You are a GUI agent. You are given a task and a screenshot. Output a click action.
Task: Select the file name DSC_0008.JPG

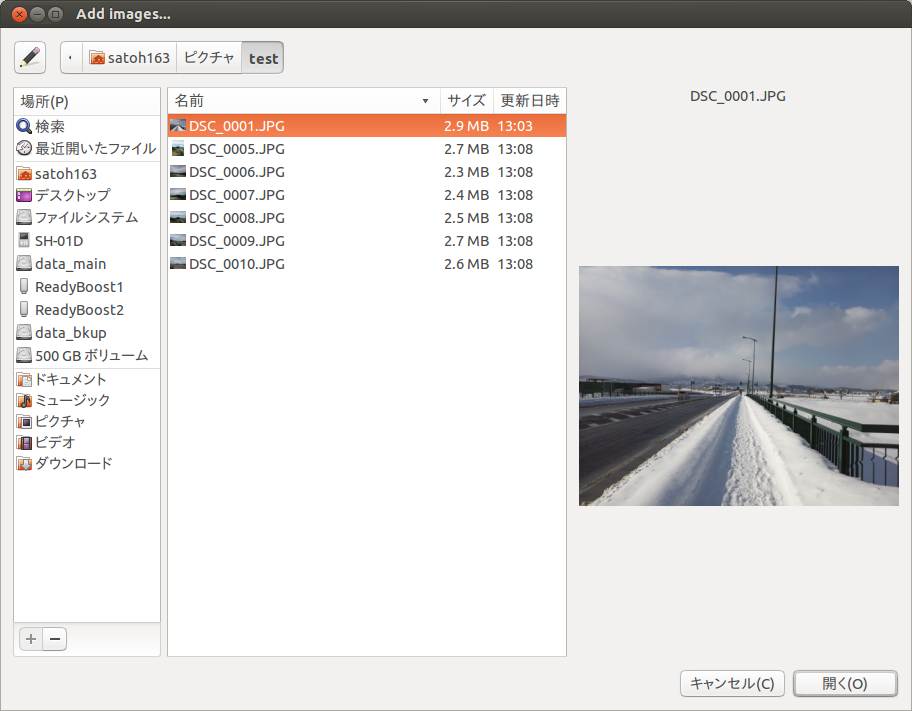point(237,218)
